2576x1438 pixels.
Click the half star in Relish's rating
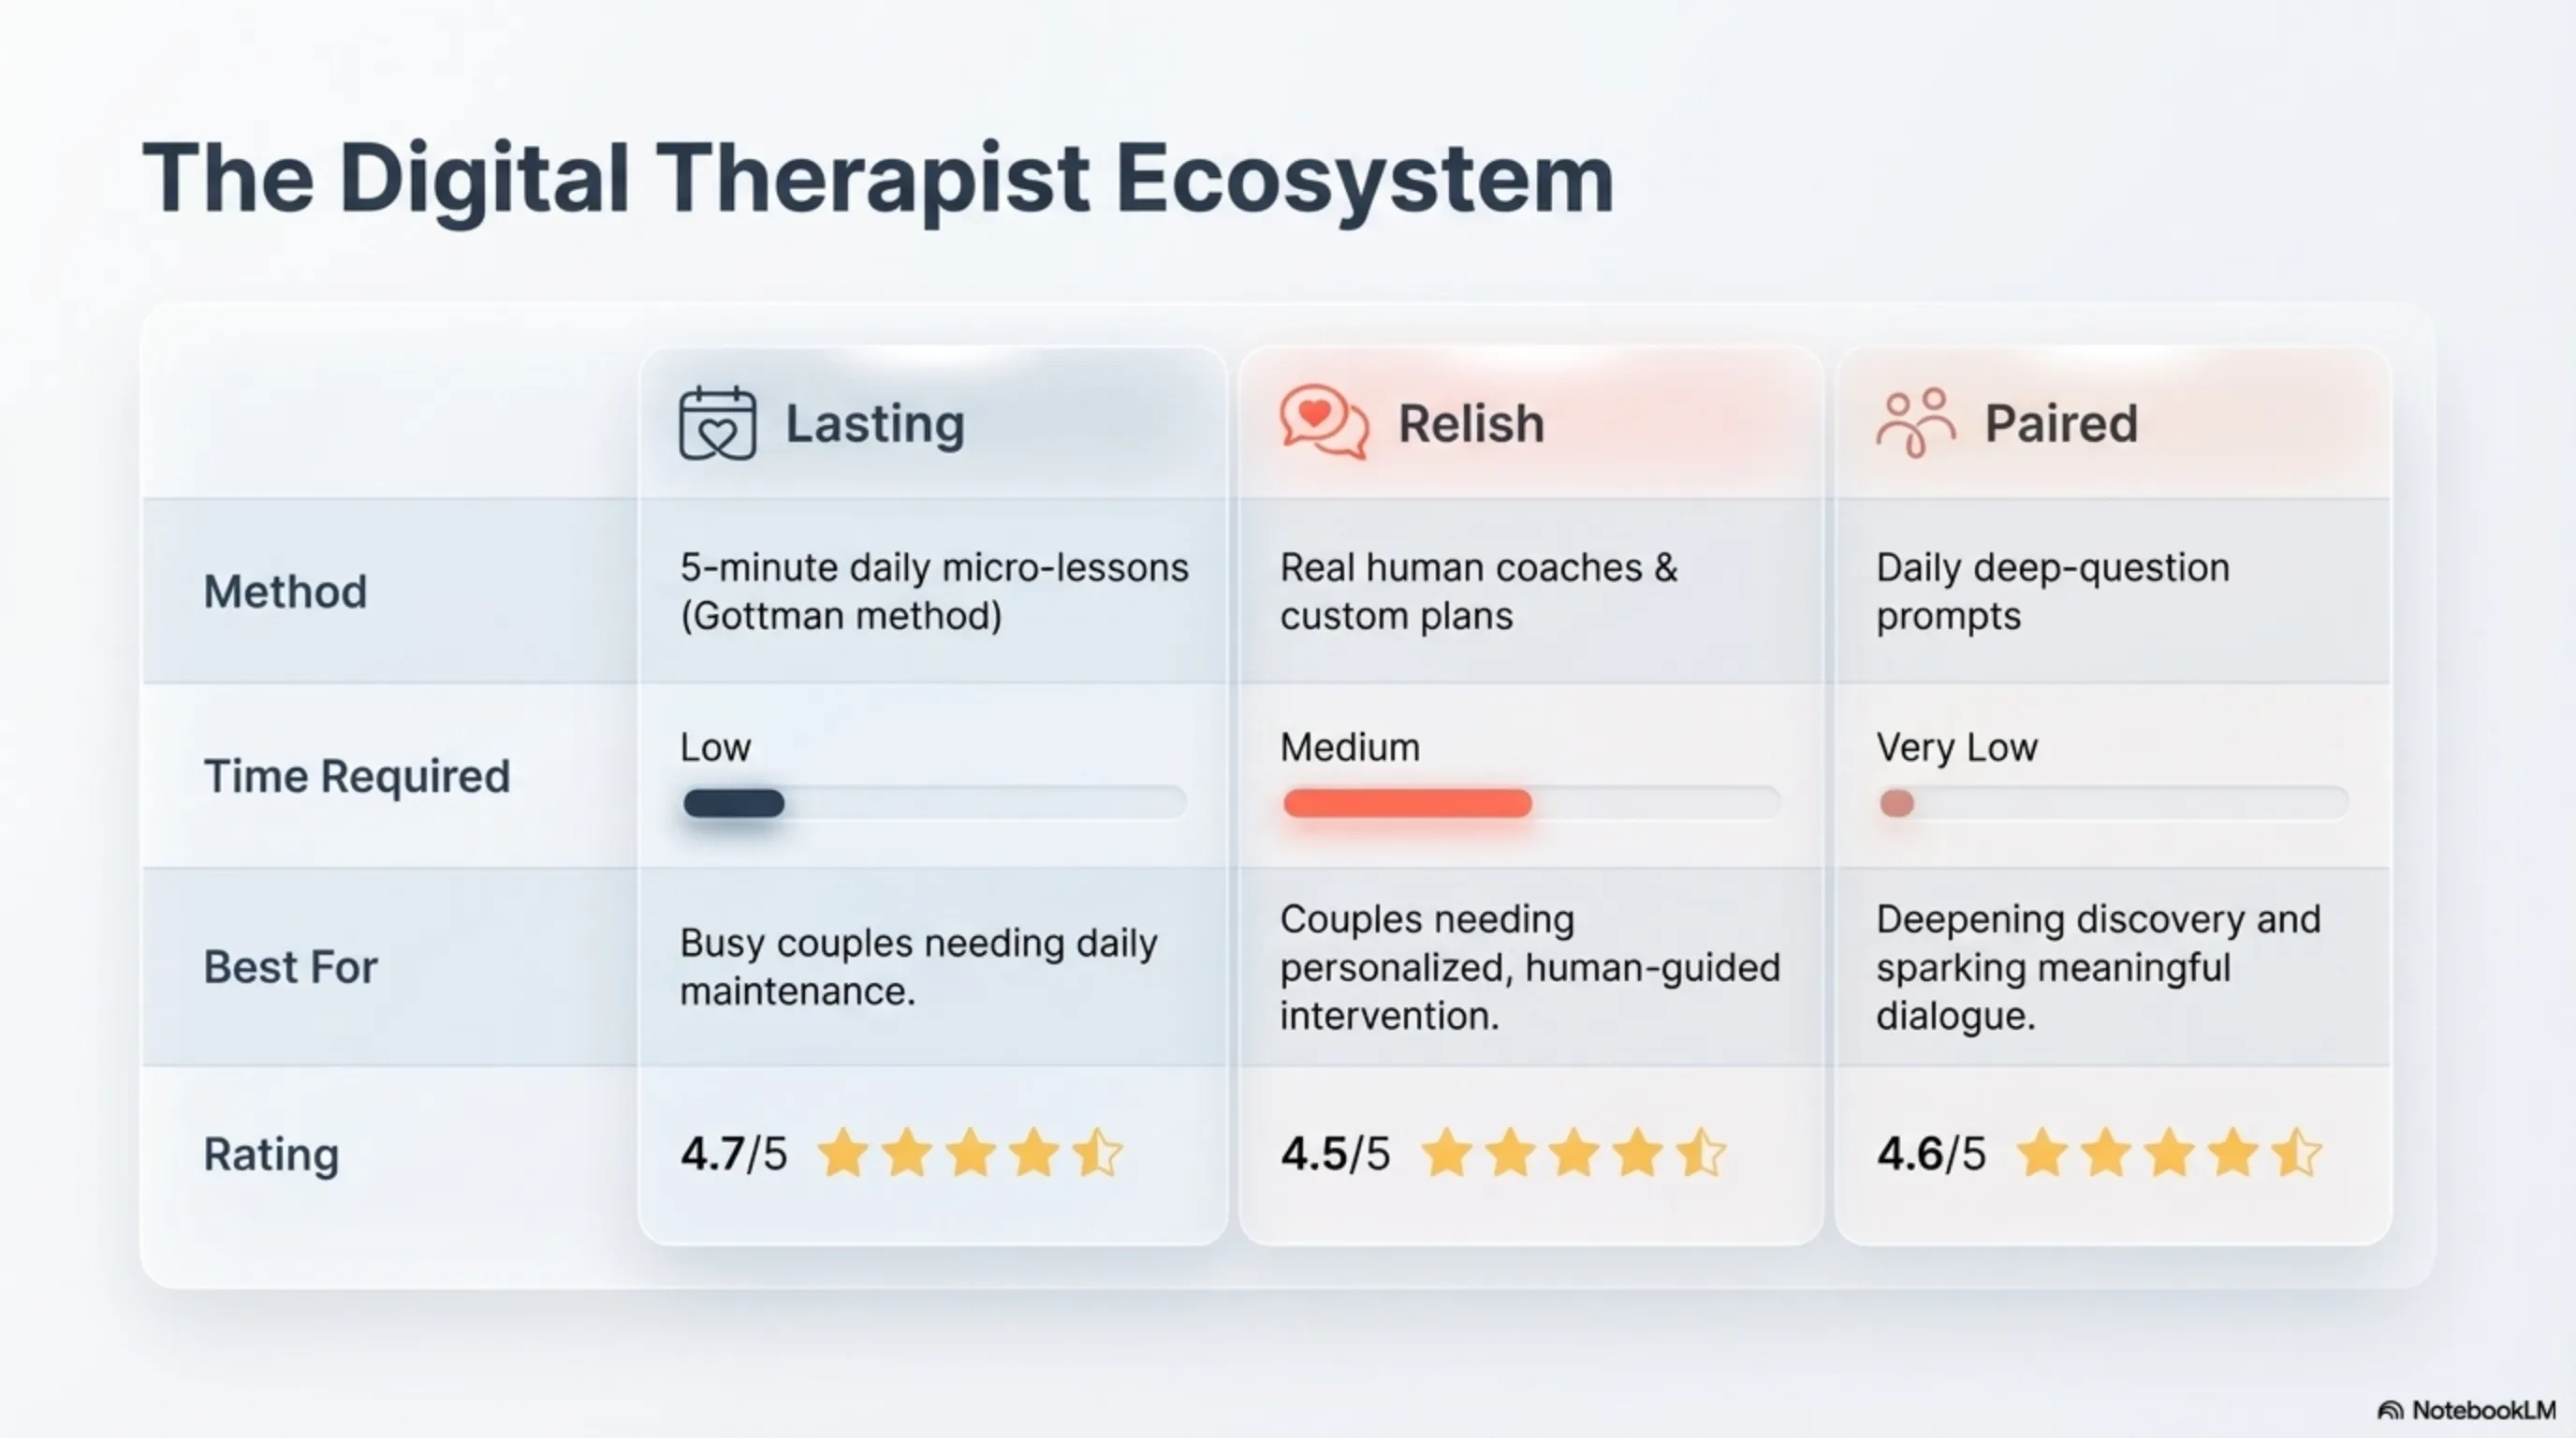pyautogui.click(x=1701, y=1153)
